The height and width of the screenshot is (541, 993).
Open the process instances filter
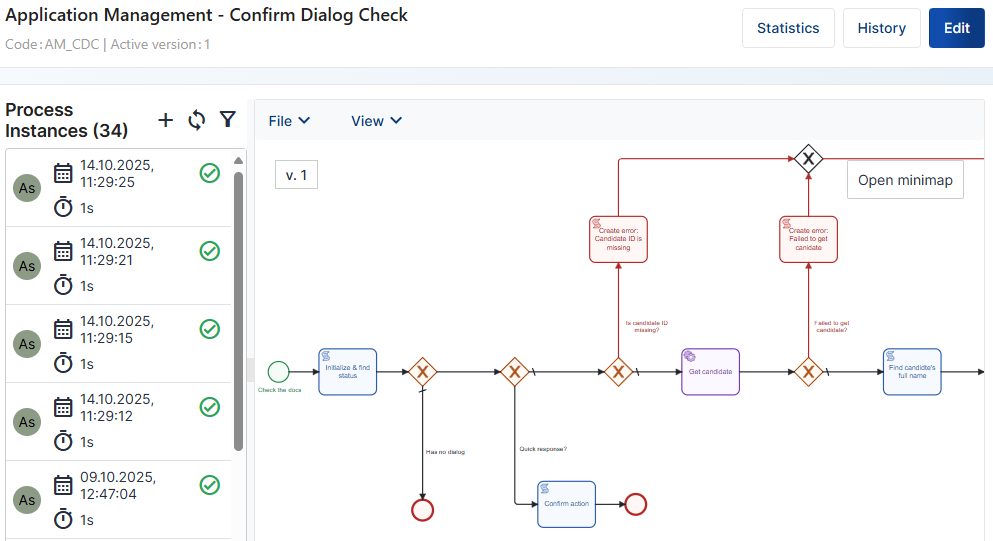coord(228,120)
